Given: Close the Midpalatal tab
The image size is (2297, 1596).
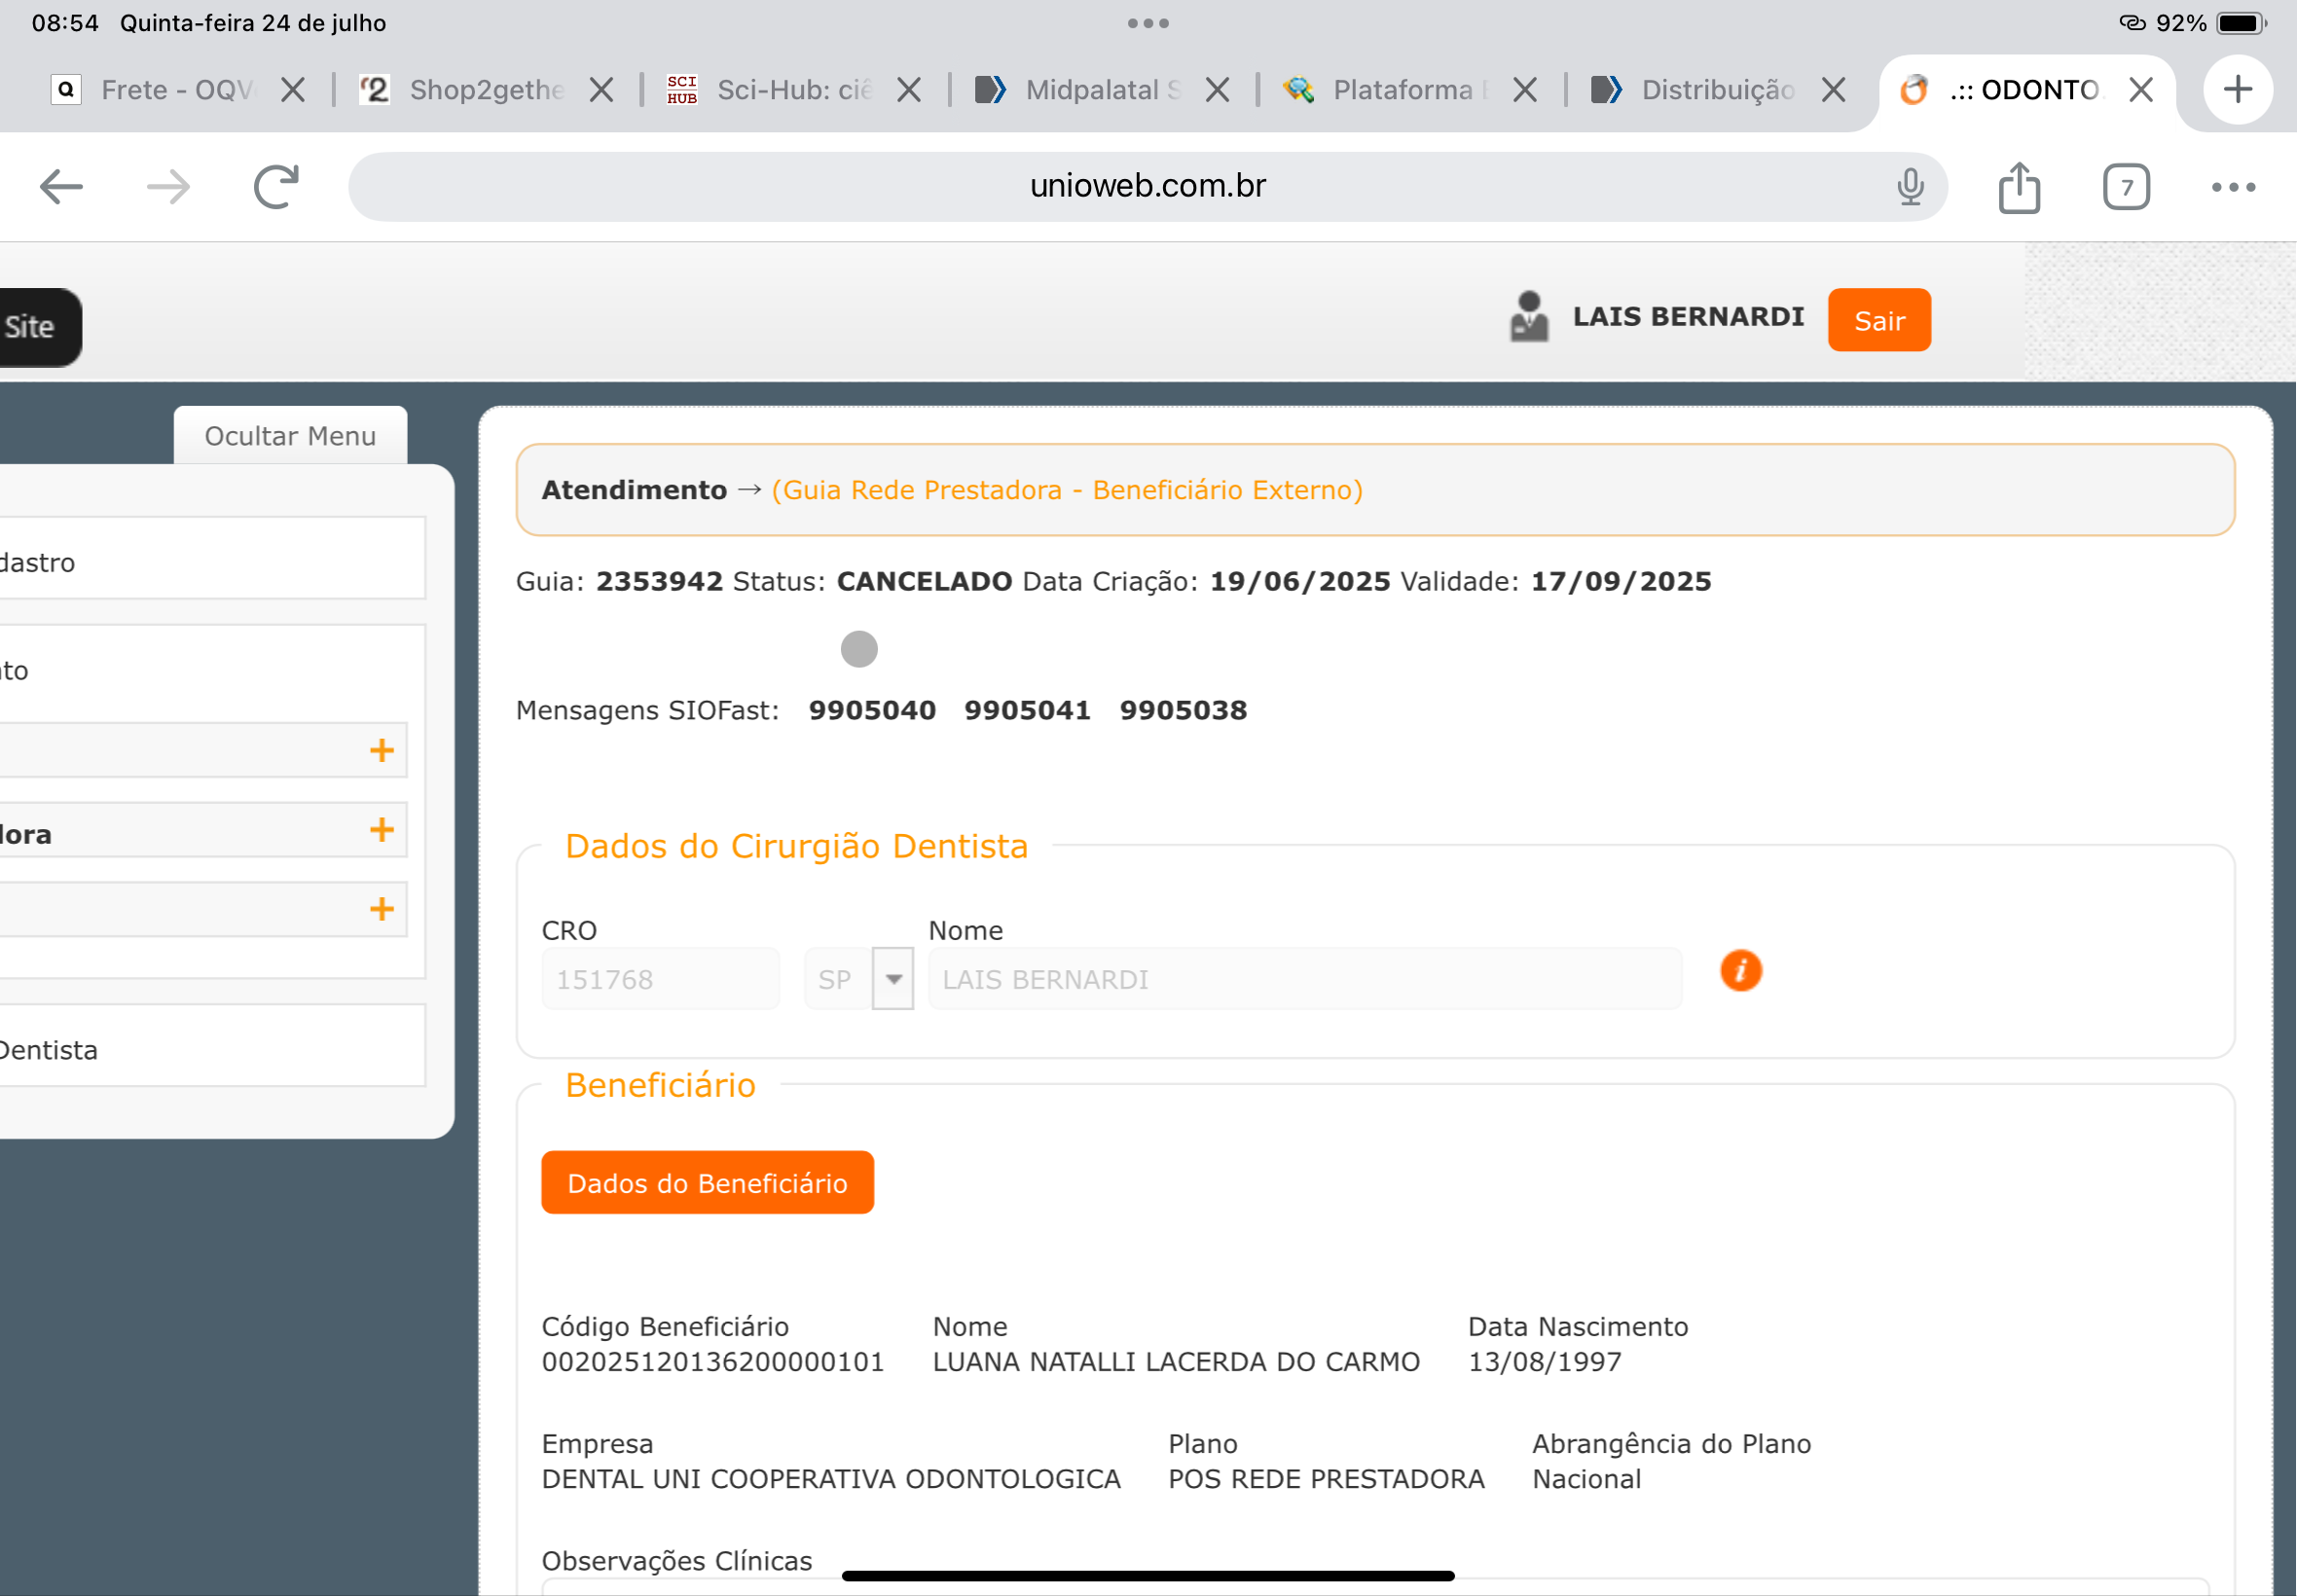Looking at the screenshot, I should click(x=1217, y=90).
